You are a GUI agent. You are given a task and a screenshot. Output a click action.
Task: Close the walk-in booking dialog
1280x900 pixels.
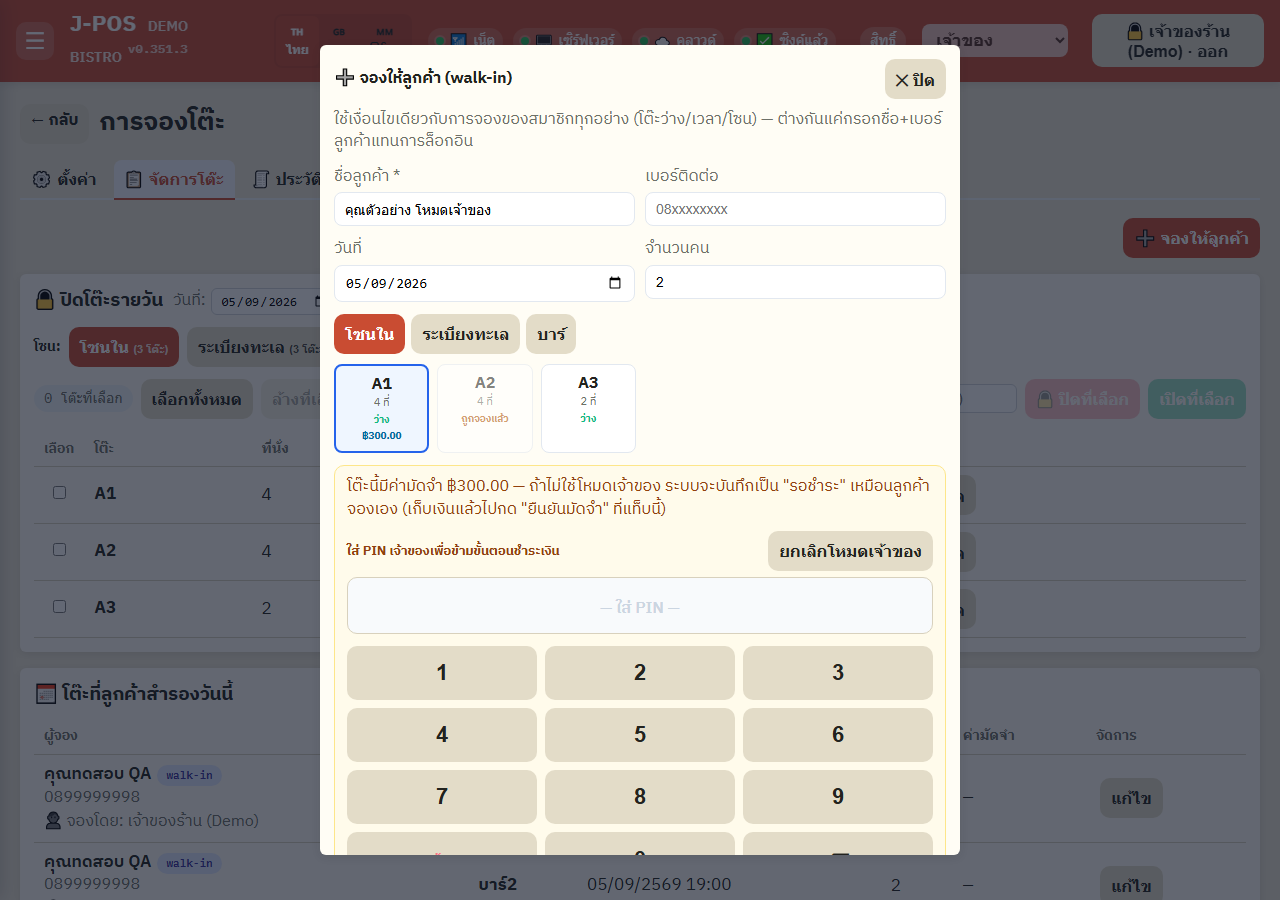[x=915, y=80]
